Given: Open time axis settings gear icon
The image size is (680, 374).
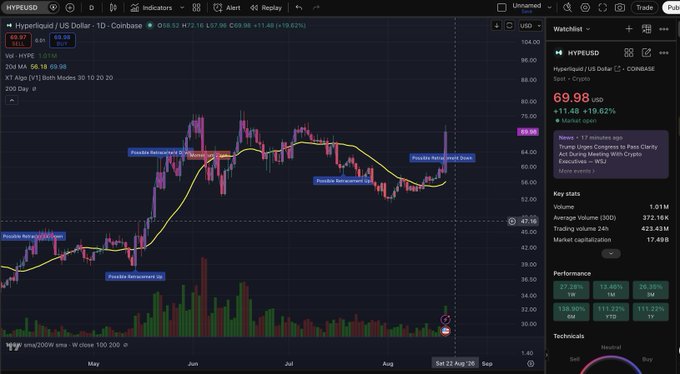Looking at the screenshot, I should pyautogui.click(x=530, y=364).
